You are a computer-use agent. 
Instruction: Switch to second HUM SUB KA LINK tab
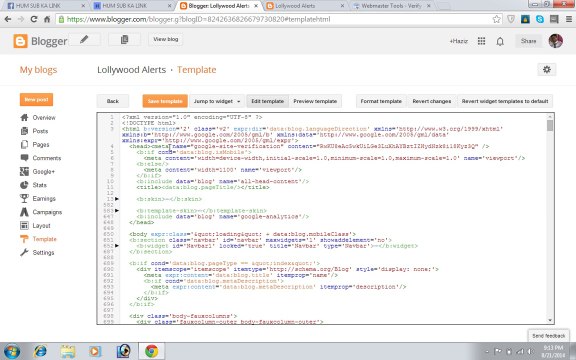[x=133, y=6]
